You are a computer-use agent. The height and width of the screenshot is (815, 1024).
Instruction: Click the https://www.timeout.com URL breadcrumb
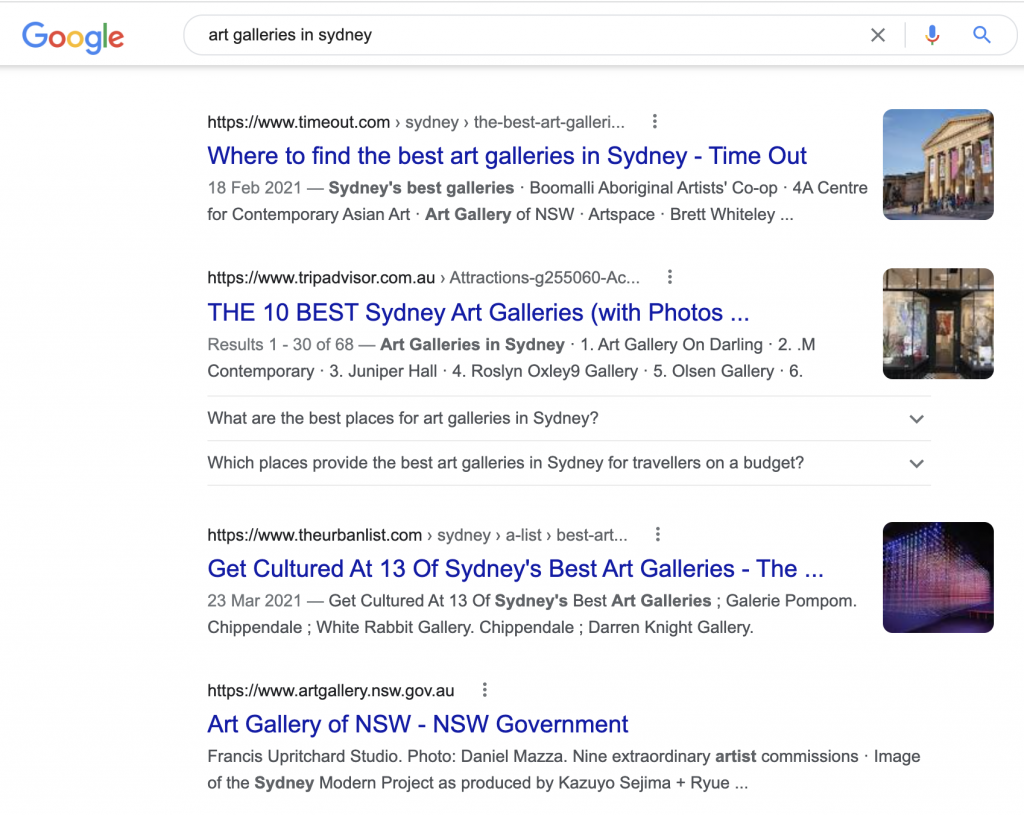(416, 122)
